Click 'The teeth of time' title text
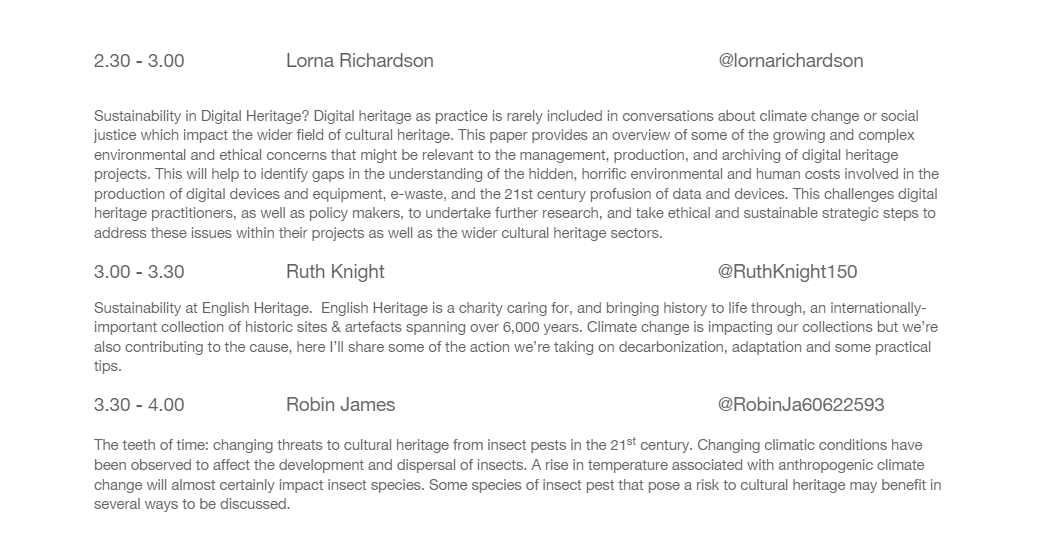1048x558 pixels. click(150, 446)
